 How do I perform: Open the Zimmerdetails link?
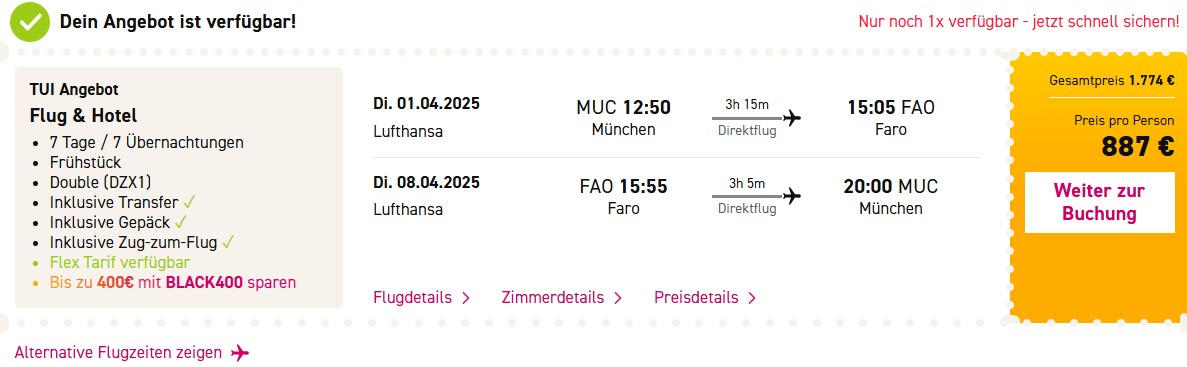coord(553,297)
